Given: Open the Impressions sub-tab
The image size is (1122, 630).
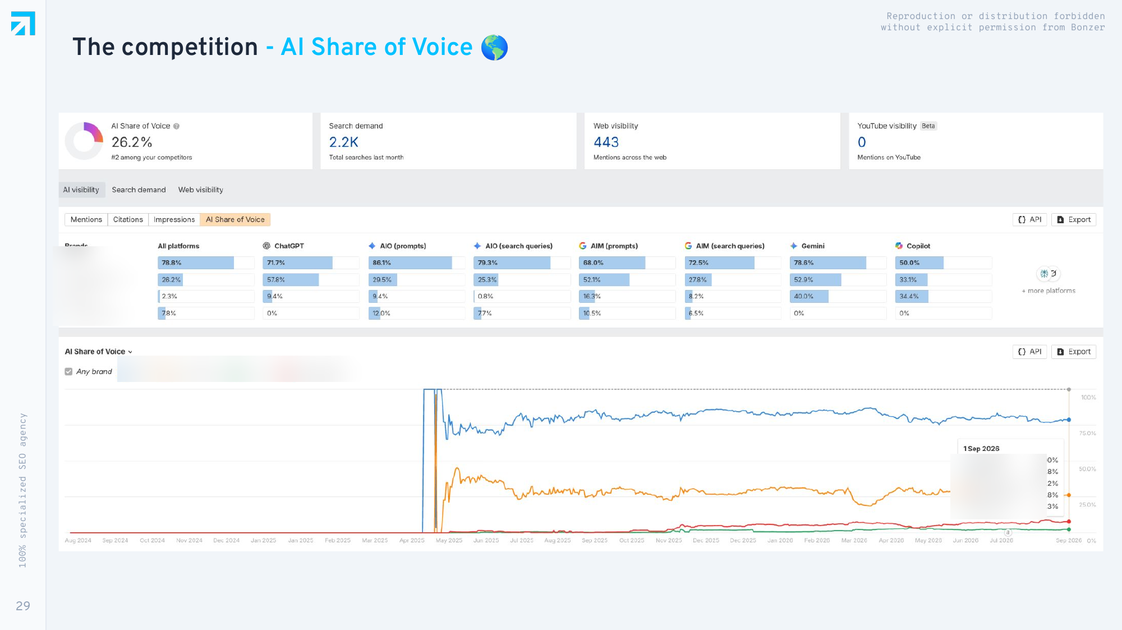Looking at the screenshot, I should click(x=174, y=220).
